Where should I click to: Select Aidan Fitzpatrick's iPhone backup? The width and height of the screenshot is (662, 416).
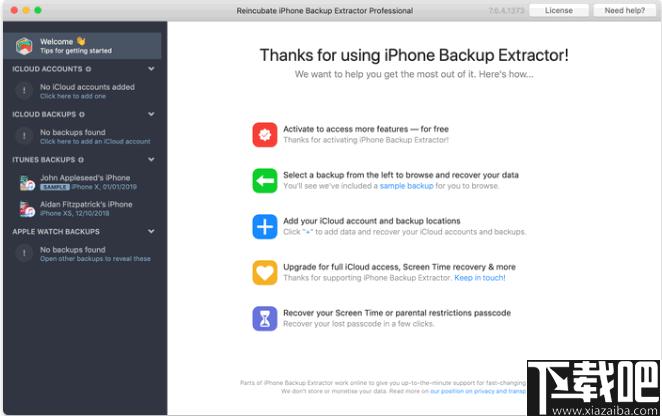coord(82,209)
